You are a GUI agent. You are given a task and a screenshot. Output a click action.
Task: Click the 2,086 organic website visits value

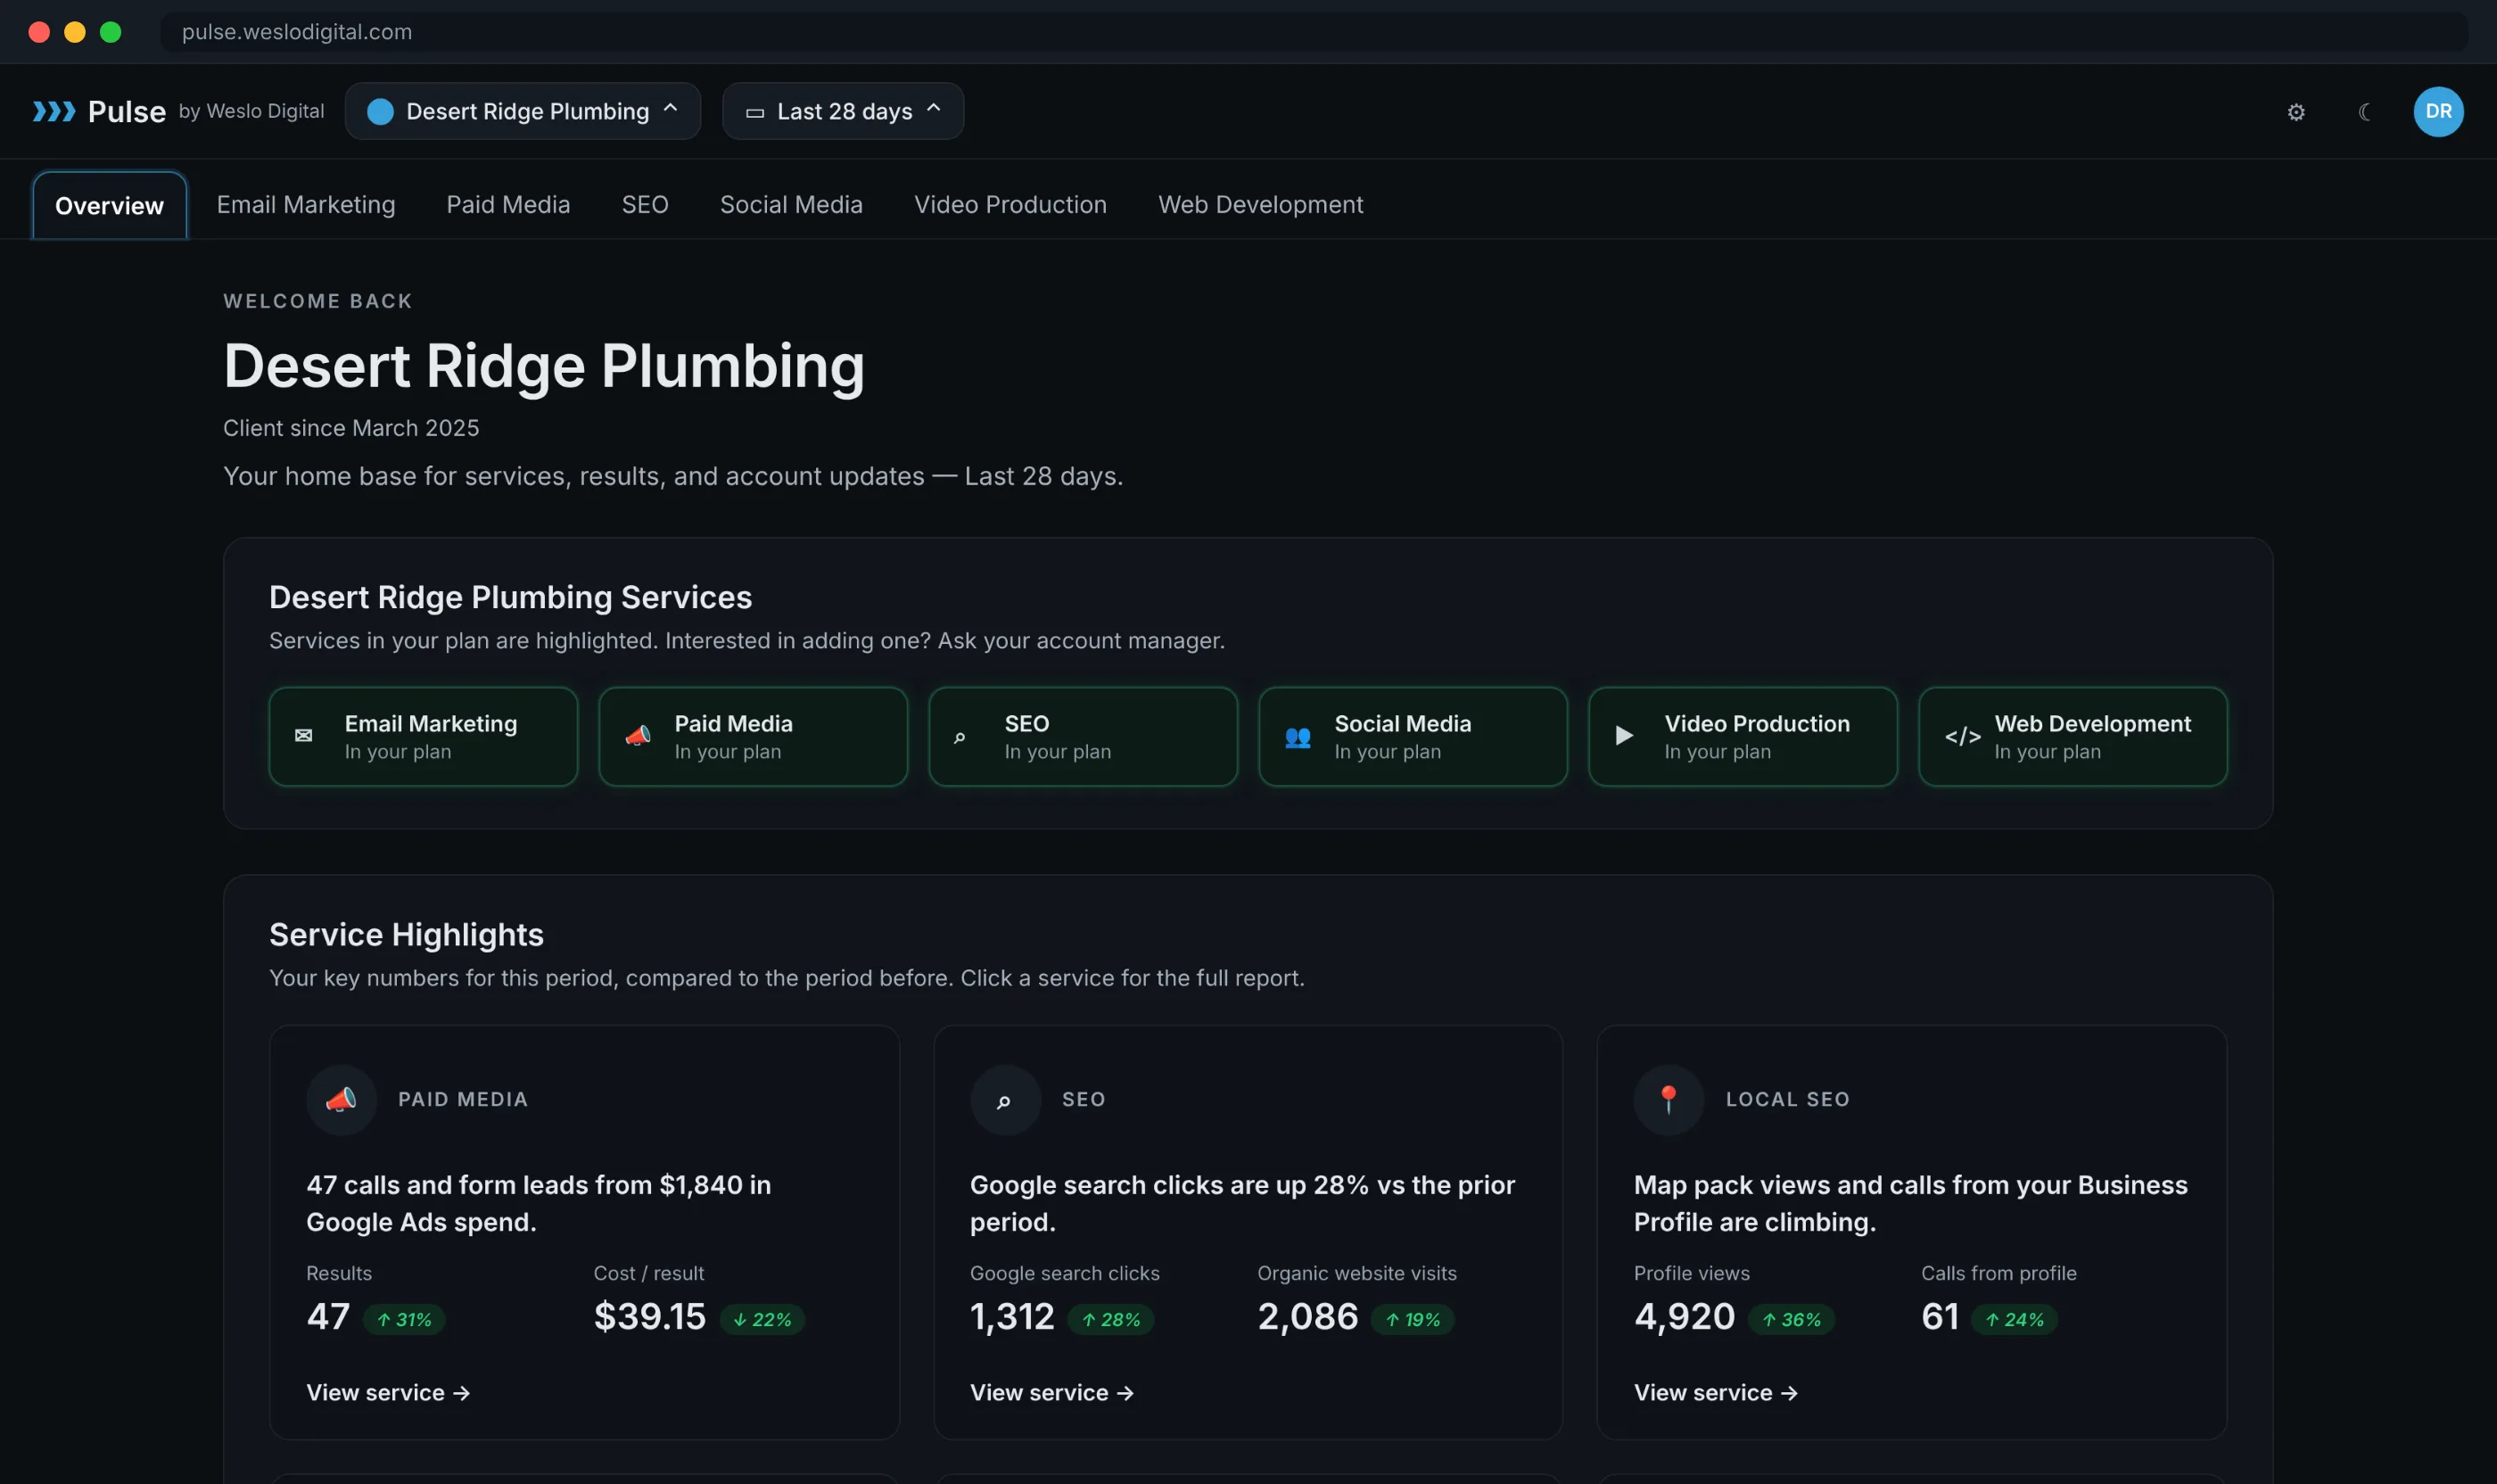(1308, 1317)
